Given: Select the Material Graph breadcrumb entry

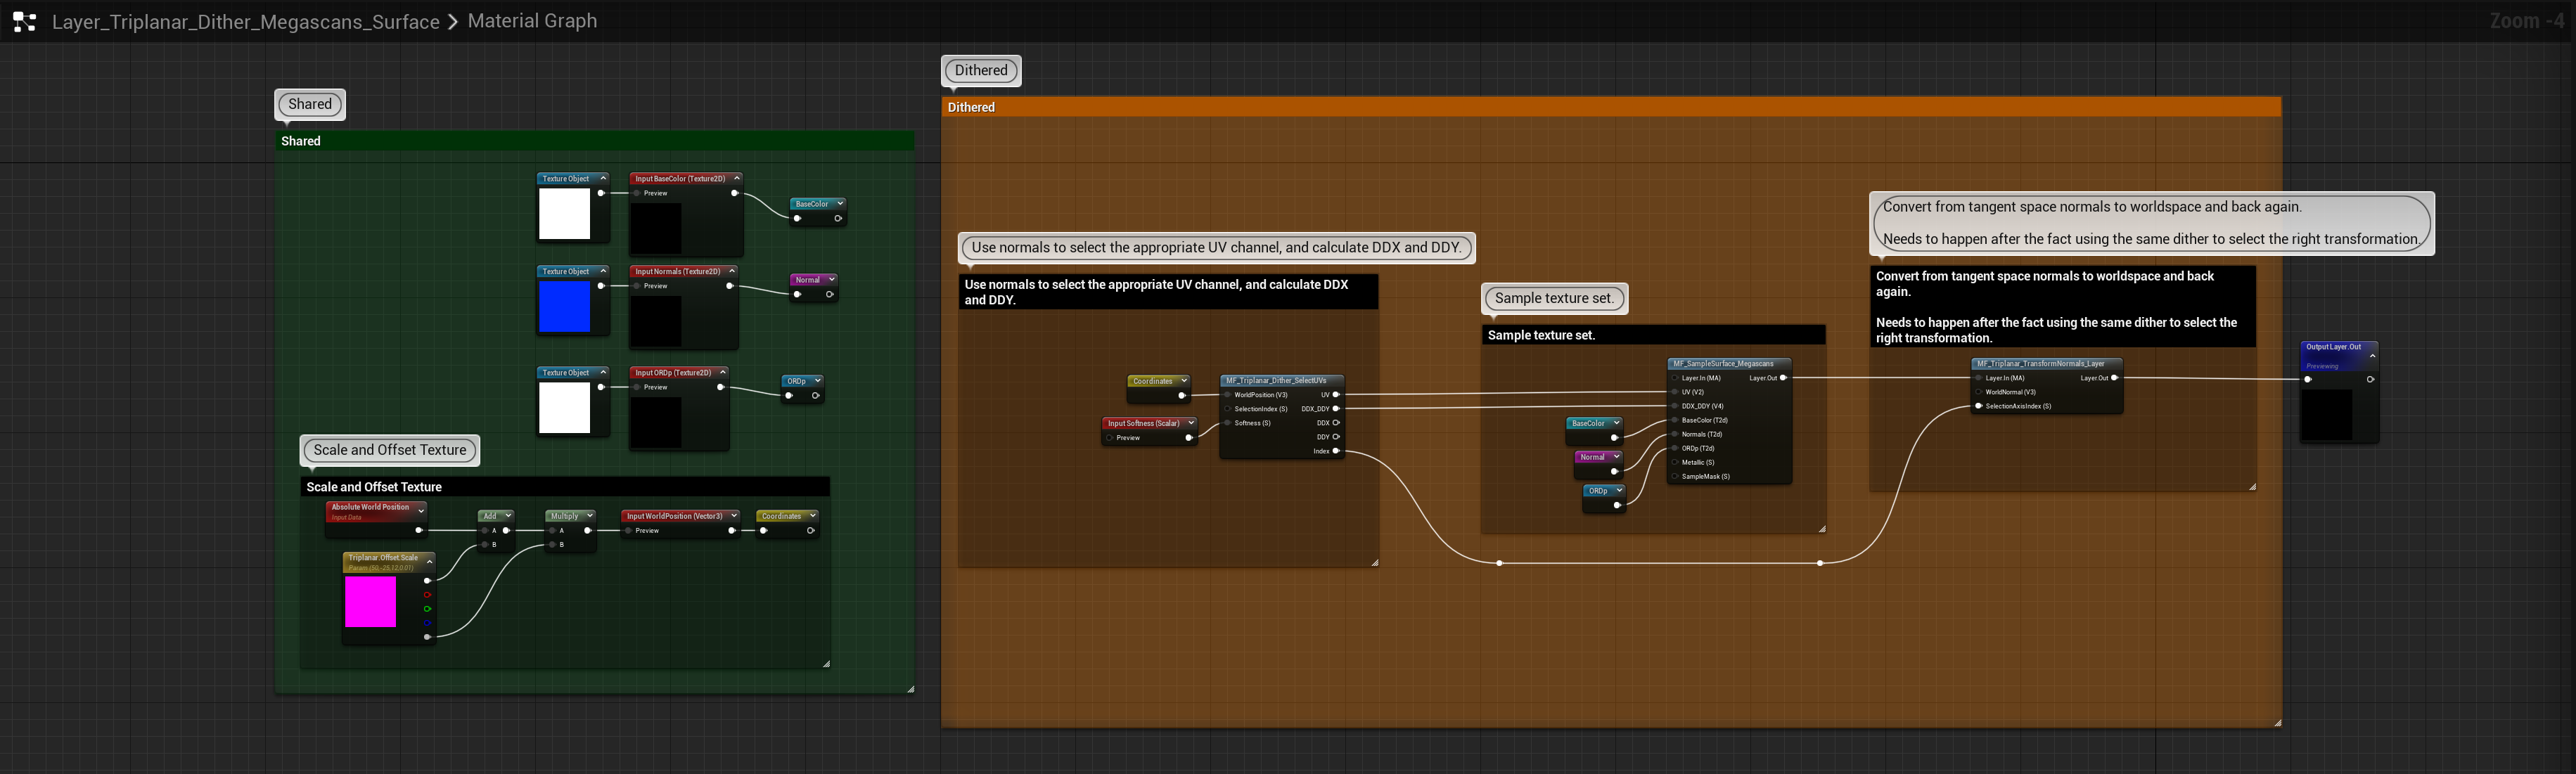Looking at the screenshot, I should point(532,20).
